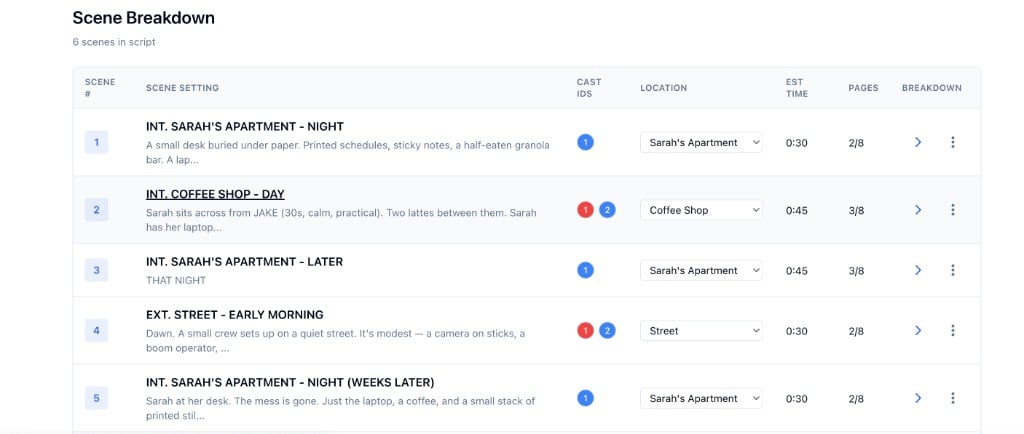The width and height of the screenshot is (1024, 434).
Task: Open location dropdown for scene 1
Action: click(701, 142)
